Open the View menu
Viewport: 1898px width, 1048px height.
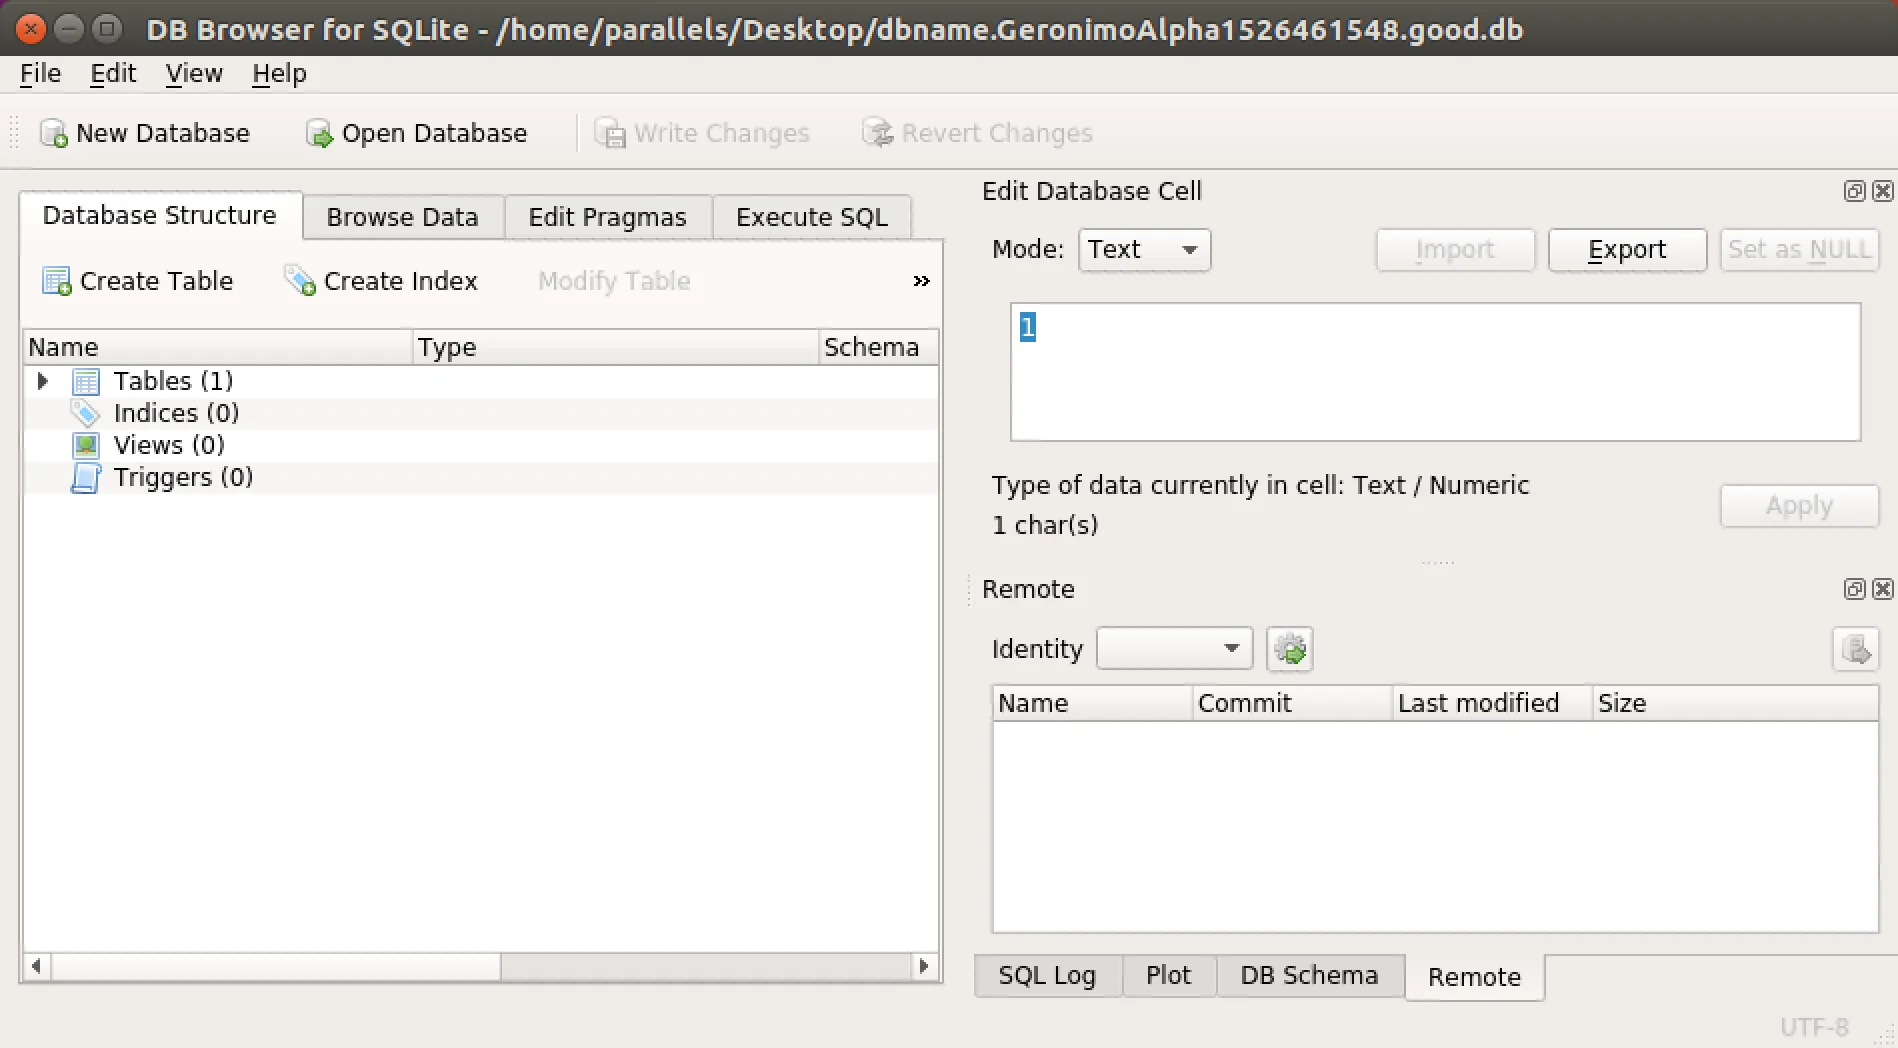(x=194, y=73)
